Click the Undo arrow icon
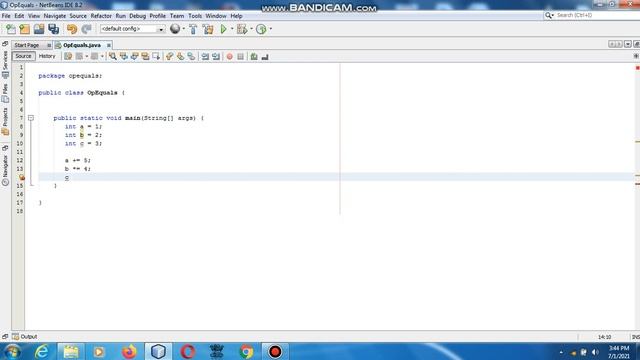The image size is (640, 360). [x=72, y=29]
